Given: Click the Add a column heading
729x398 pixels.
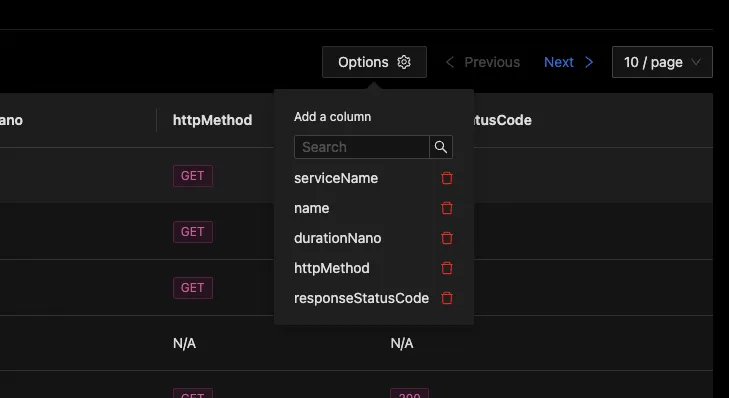Looking at the screenshot, I should coord(332,117).
